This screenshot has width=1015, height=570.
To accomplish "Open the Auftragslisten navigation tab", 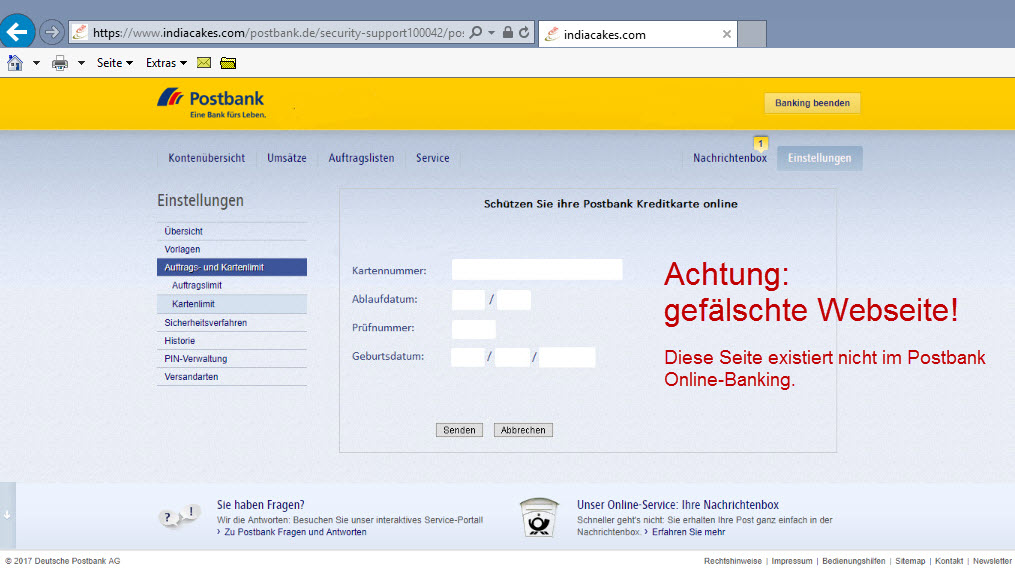I will (x=361, y=158).
